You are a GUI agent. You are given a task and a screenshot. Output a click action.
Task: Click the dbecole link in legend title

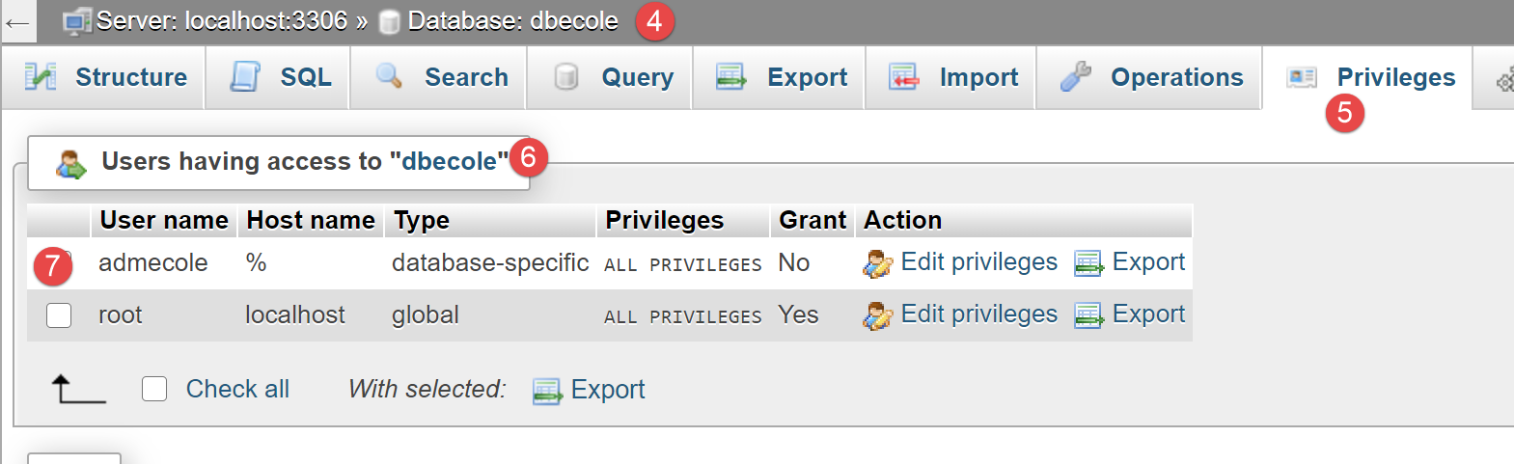[449, 162]
